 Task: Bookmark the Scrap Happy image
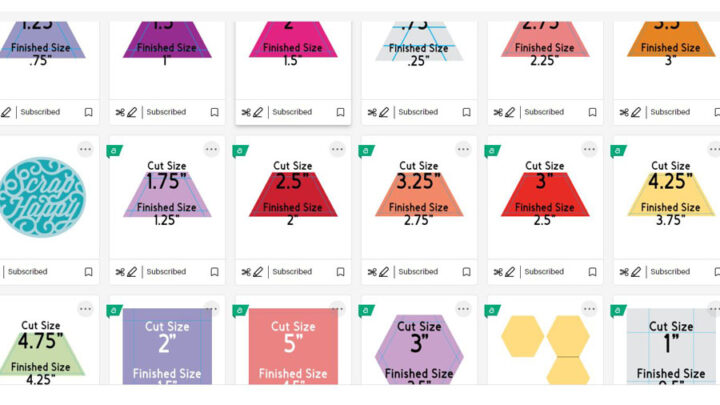88,271
